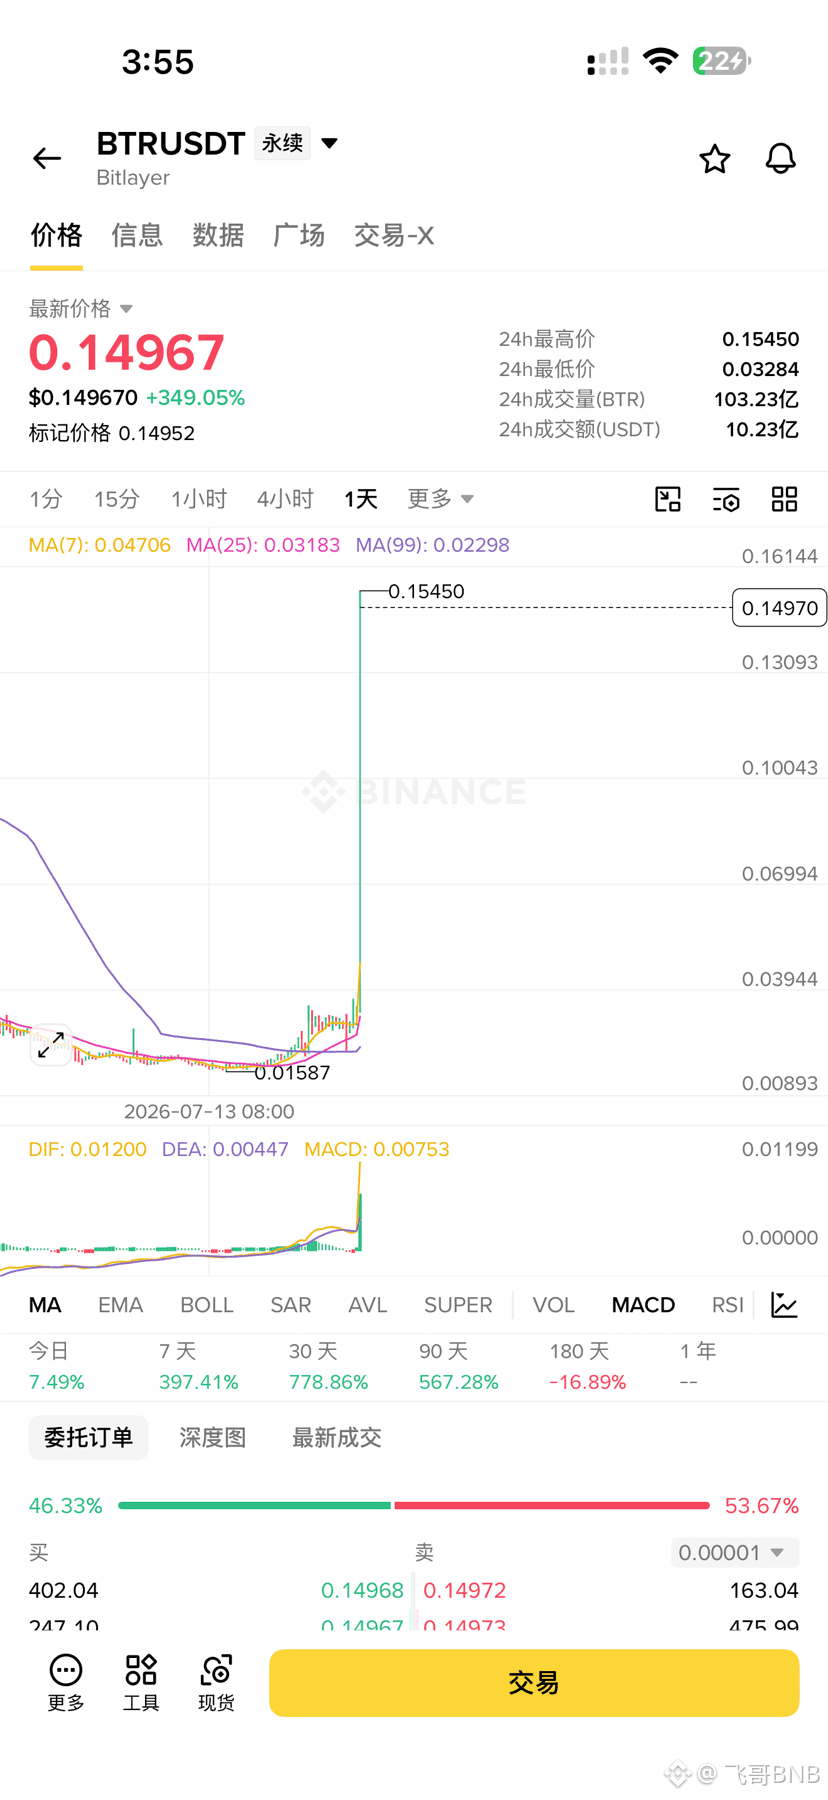Tap 180 天 change -16.89%
This screenshot has height=1800, width=828.
pos(587,1382)
